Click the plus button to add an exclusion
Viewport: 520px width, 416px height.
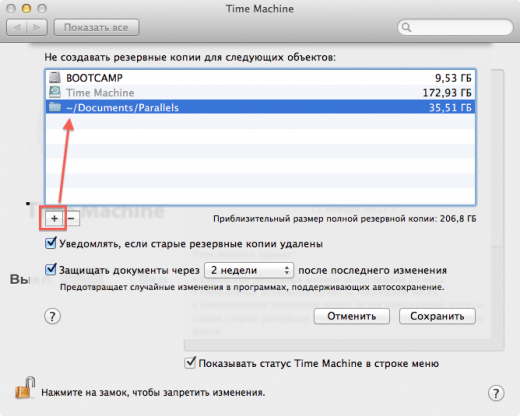coord(54,219)
